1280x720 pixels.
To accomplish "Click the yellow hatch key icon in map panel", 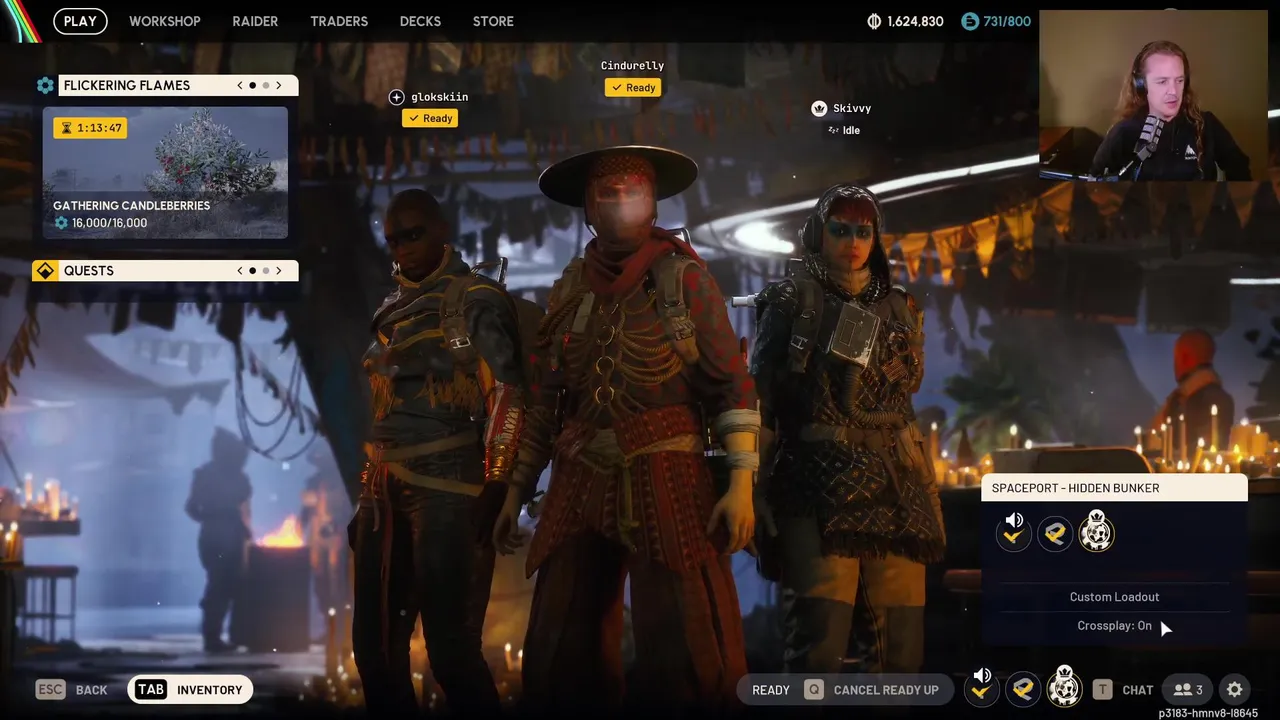I will point(1055,533).
